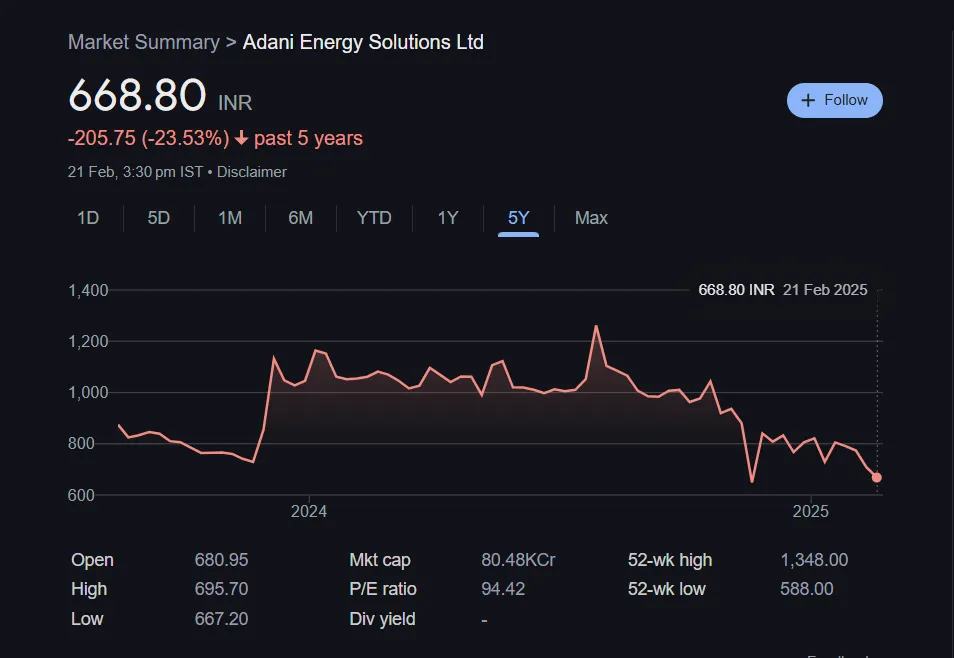Click the plus icon in Follow
Screen dimensions: 954x658
point(808,100)
